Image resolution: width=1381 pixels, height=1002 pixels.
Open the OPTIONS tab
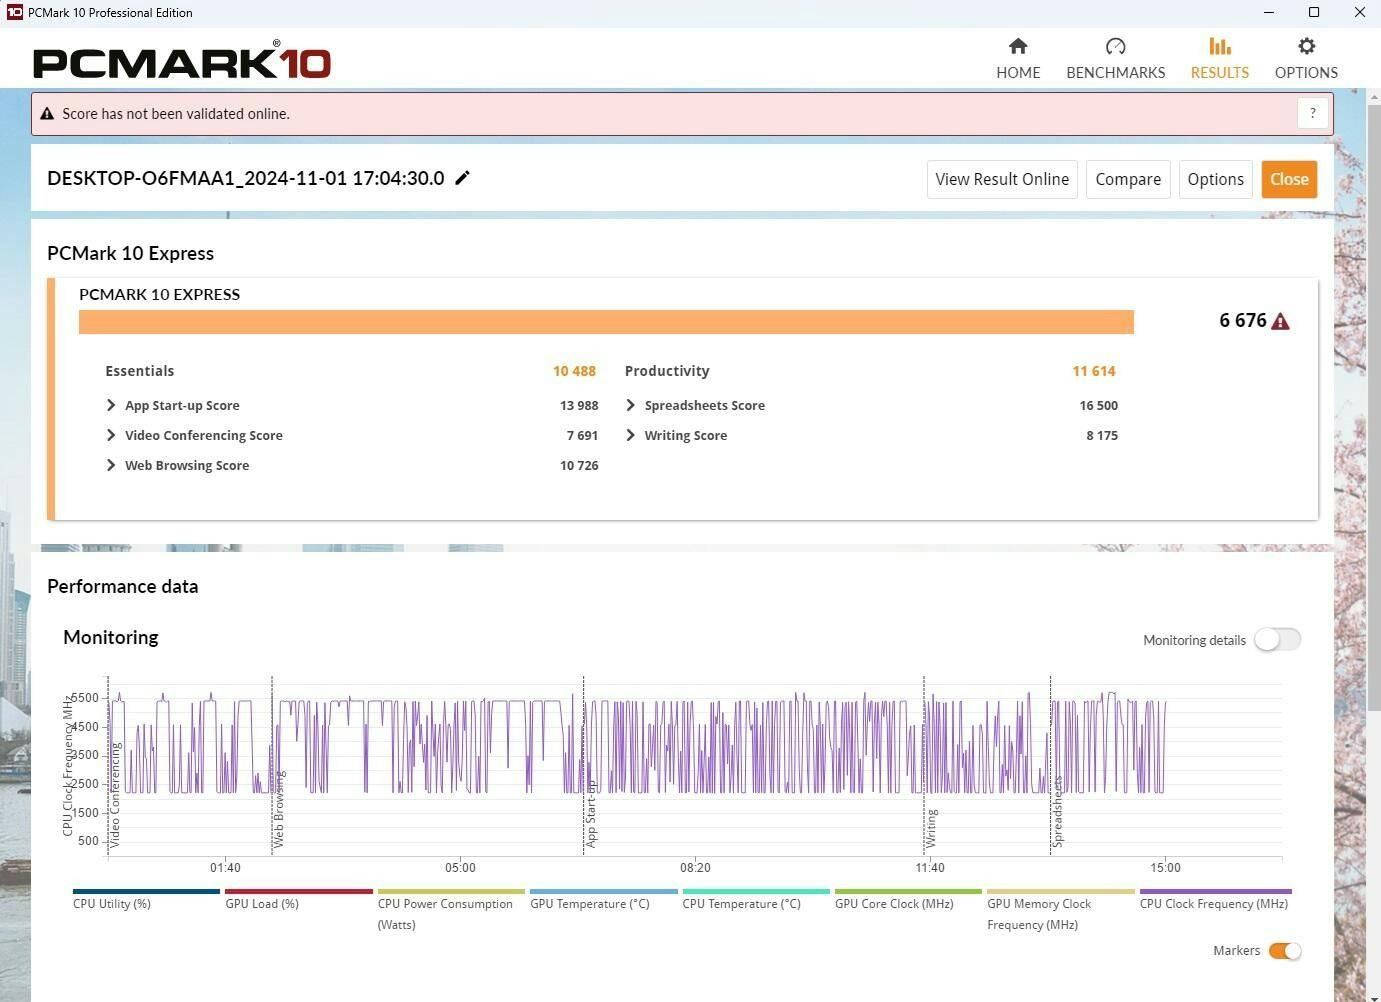1306,58
